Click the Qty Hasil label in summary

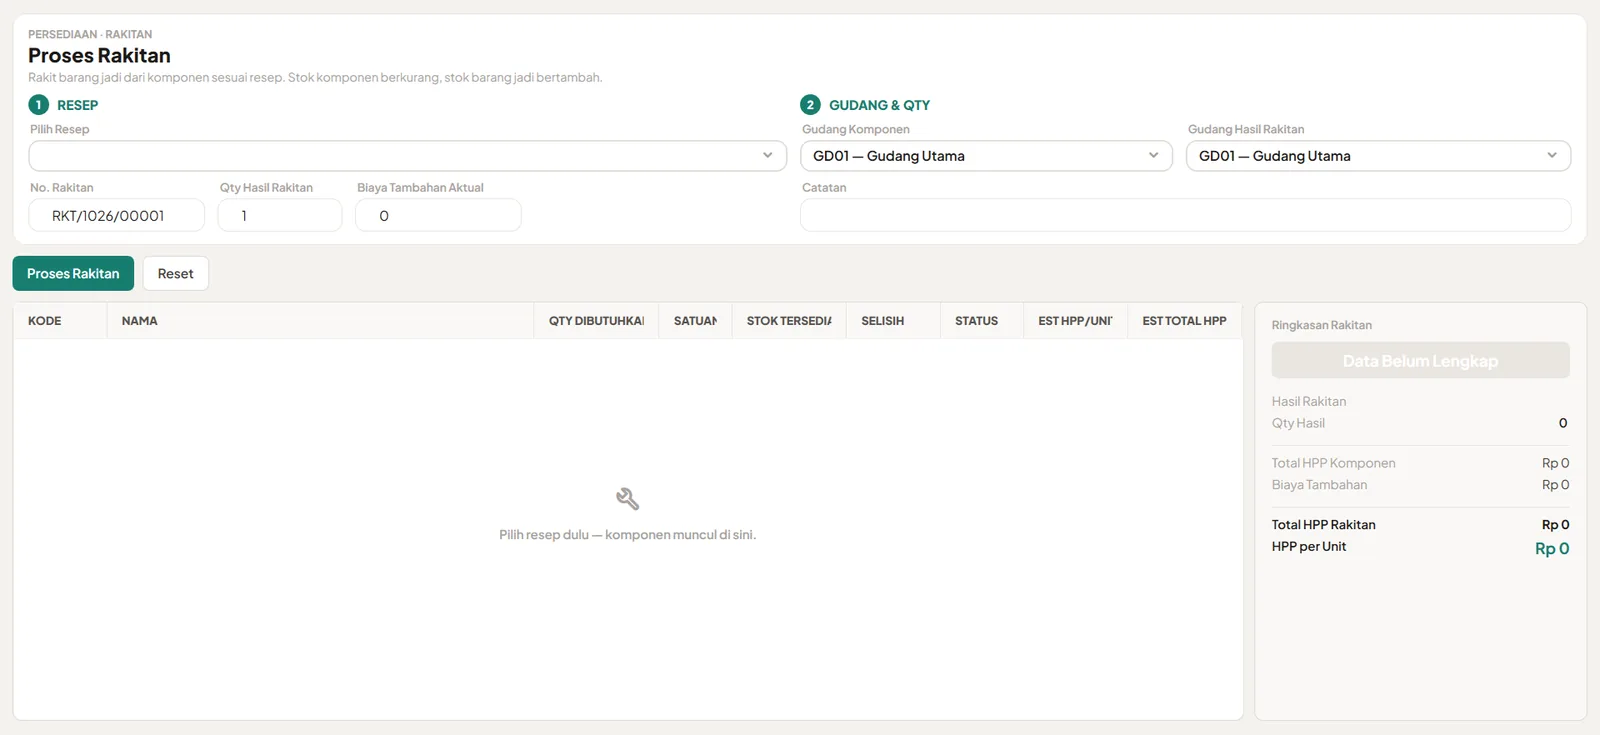(1298, 423)
